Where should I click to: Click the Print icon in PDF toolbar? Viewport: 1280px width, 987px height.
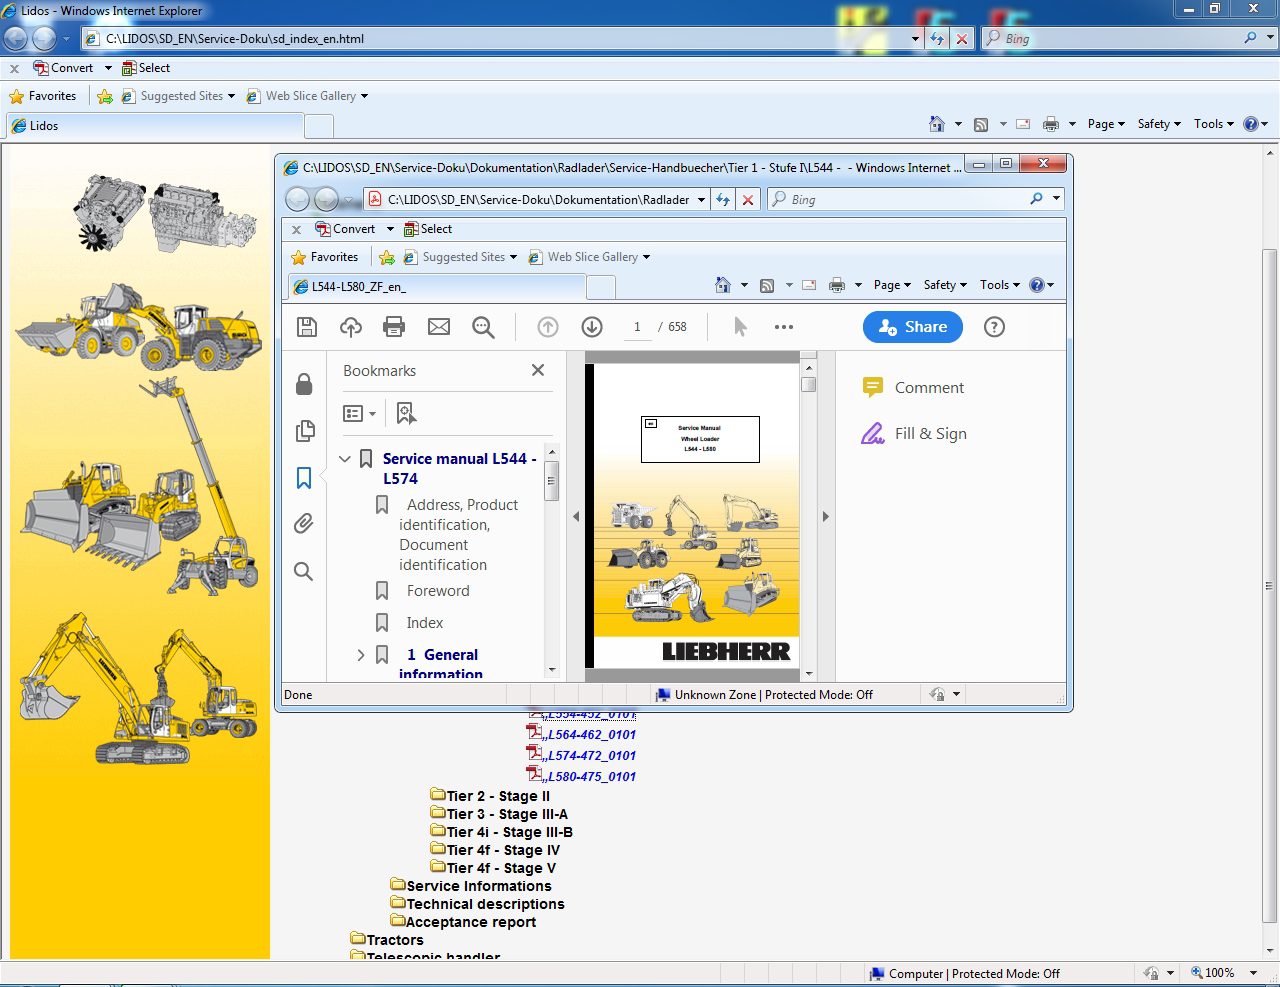tap(394, 327)
